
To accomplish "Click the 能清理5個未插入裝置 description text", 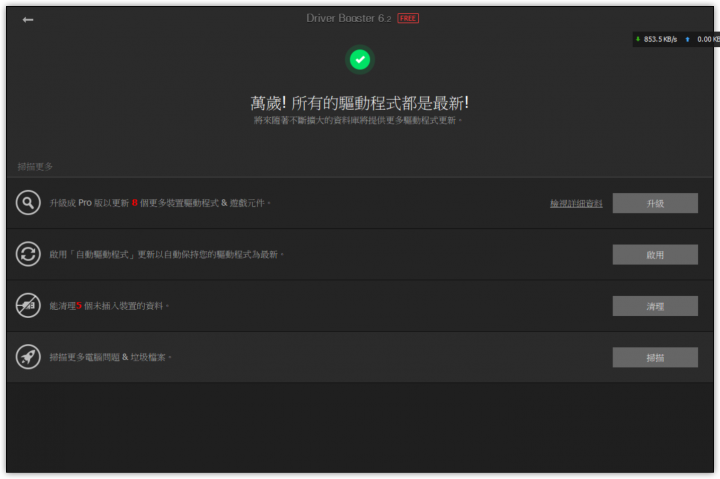I will (x=109, y=306).
